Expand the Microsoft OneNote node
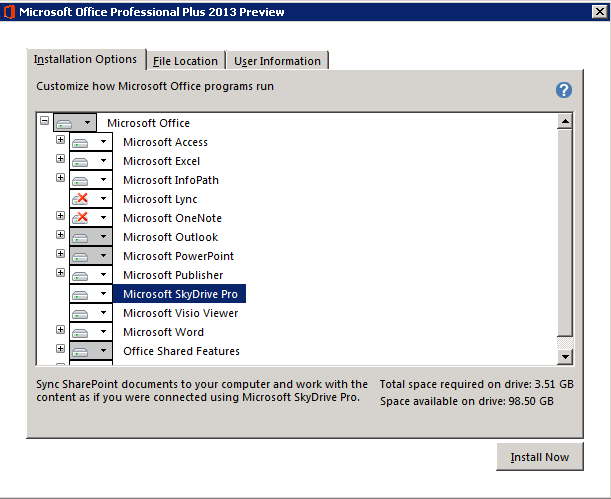This screenshot has height=499, width=611. tap(60, 215)
